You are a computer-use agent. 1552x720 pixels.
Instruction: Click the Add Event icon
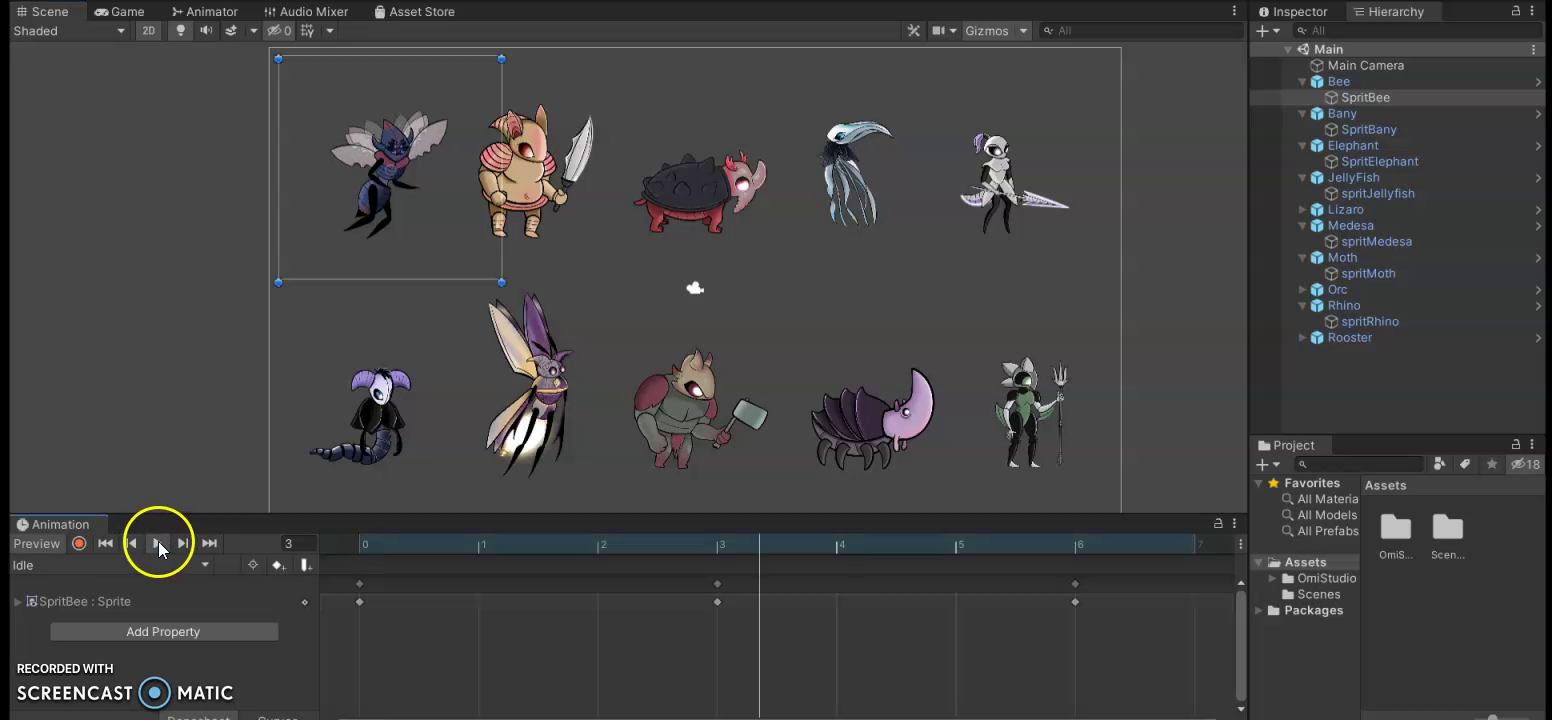(306, 565)
